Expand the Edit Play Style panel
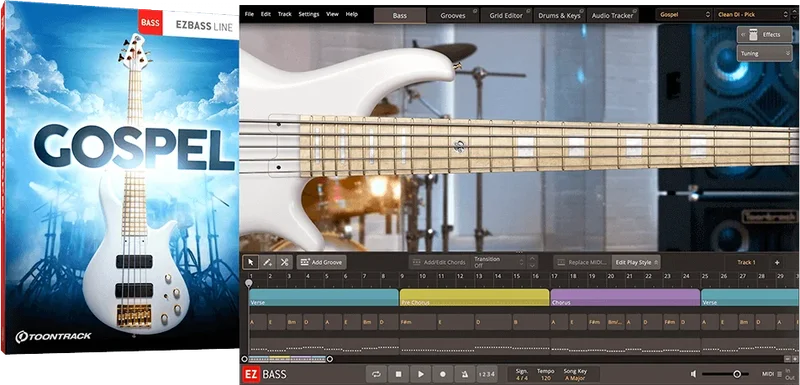This screenshot has height=385, width=800. [636, 262]
